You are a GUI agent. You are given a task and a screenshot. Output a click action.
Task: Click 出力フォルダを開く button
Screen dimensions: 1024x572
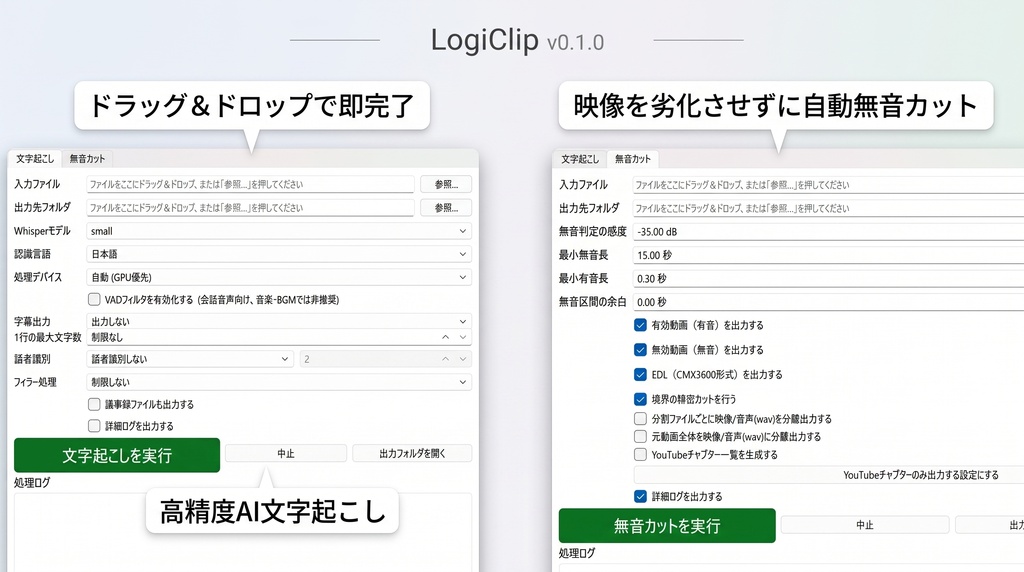tap(412, 453)
